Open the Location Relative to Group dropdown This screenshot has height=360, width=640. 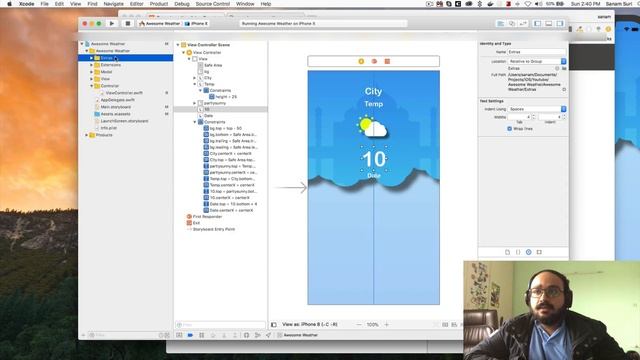click(537, 61)
